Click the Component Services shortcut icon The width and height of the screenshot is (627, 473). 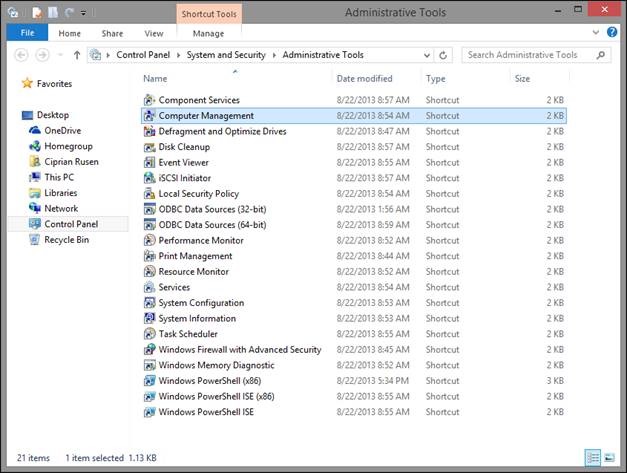click(150, 100)
